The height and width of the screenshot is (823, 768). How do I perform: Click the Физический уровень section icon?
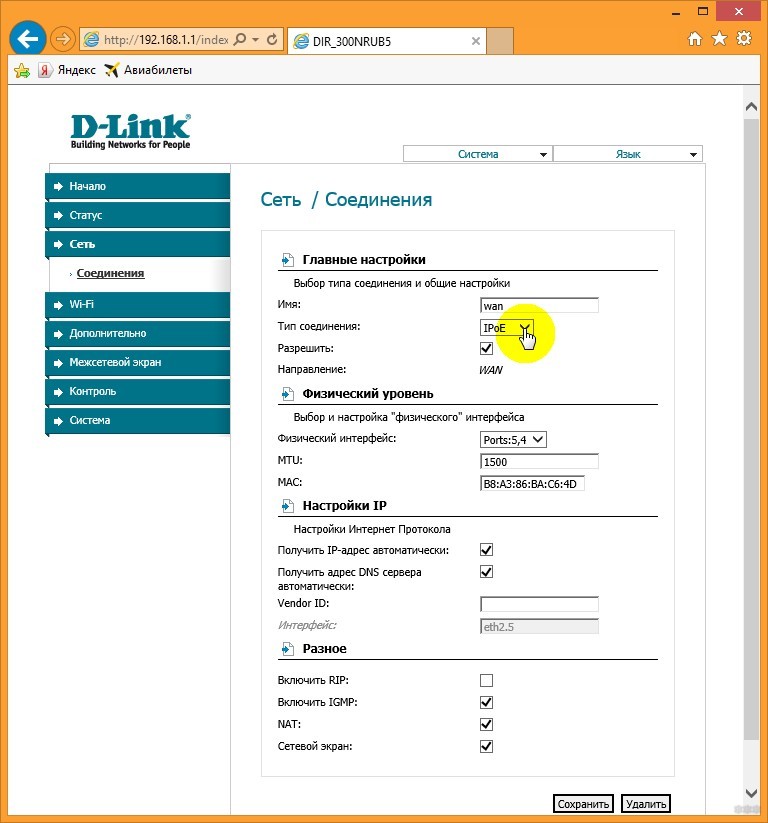pos(287,394)
